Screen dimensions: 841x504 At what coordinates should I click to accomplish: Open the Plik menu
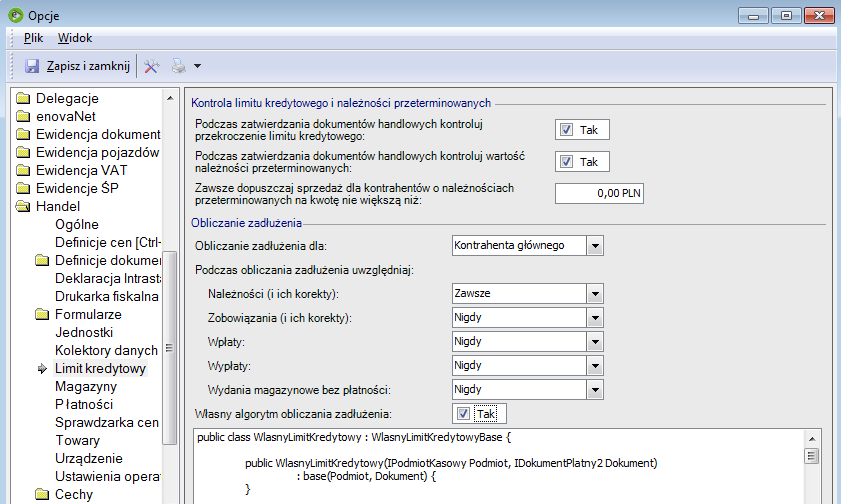33,38
